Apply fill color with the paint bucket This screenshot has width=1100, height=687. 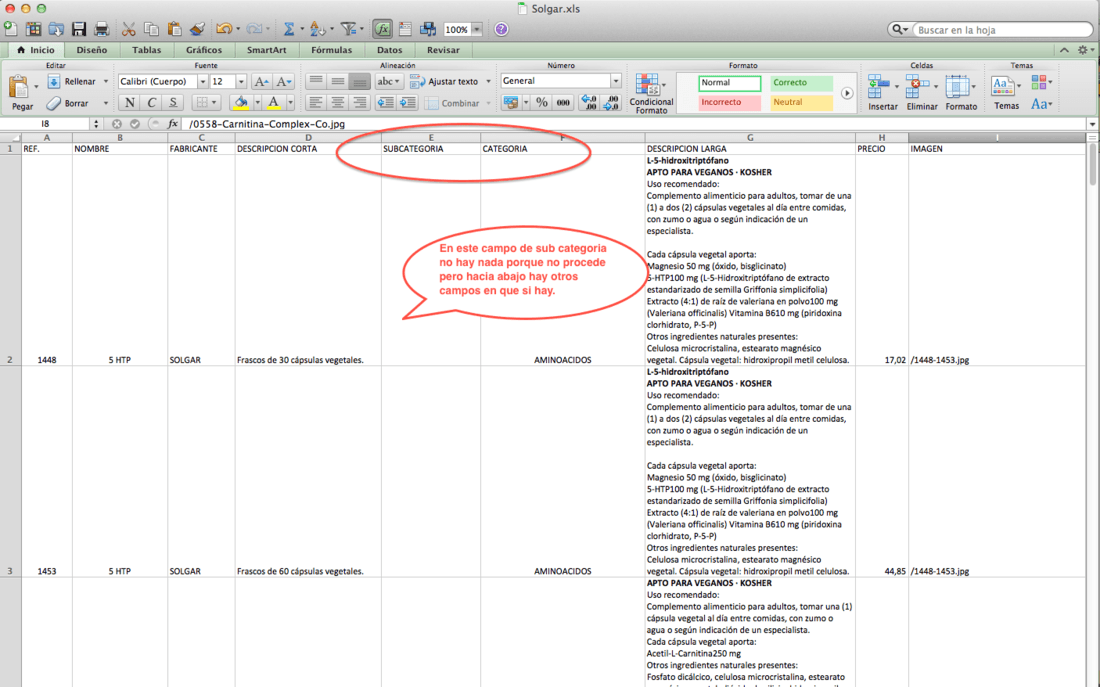coord(241,102)
